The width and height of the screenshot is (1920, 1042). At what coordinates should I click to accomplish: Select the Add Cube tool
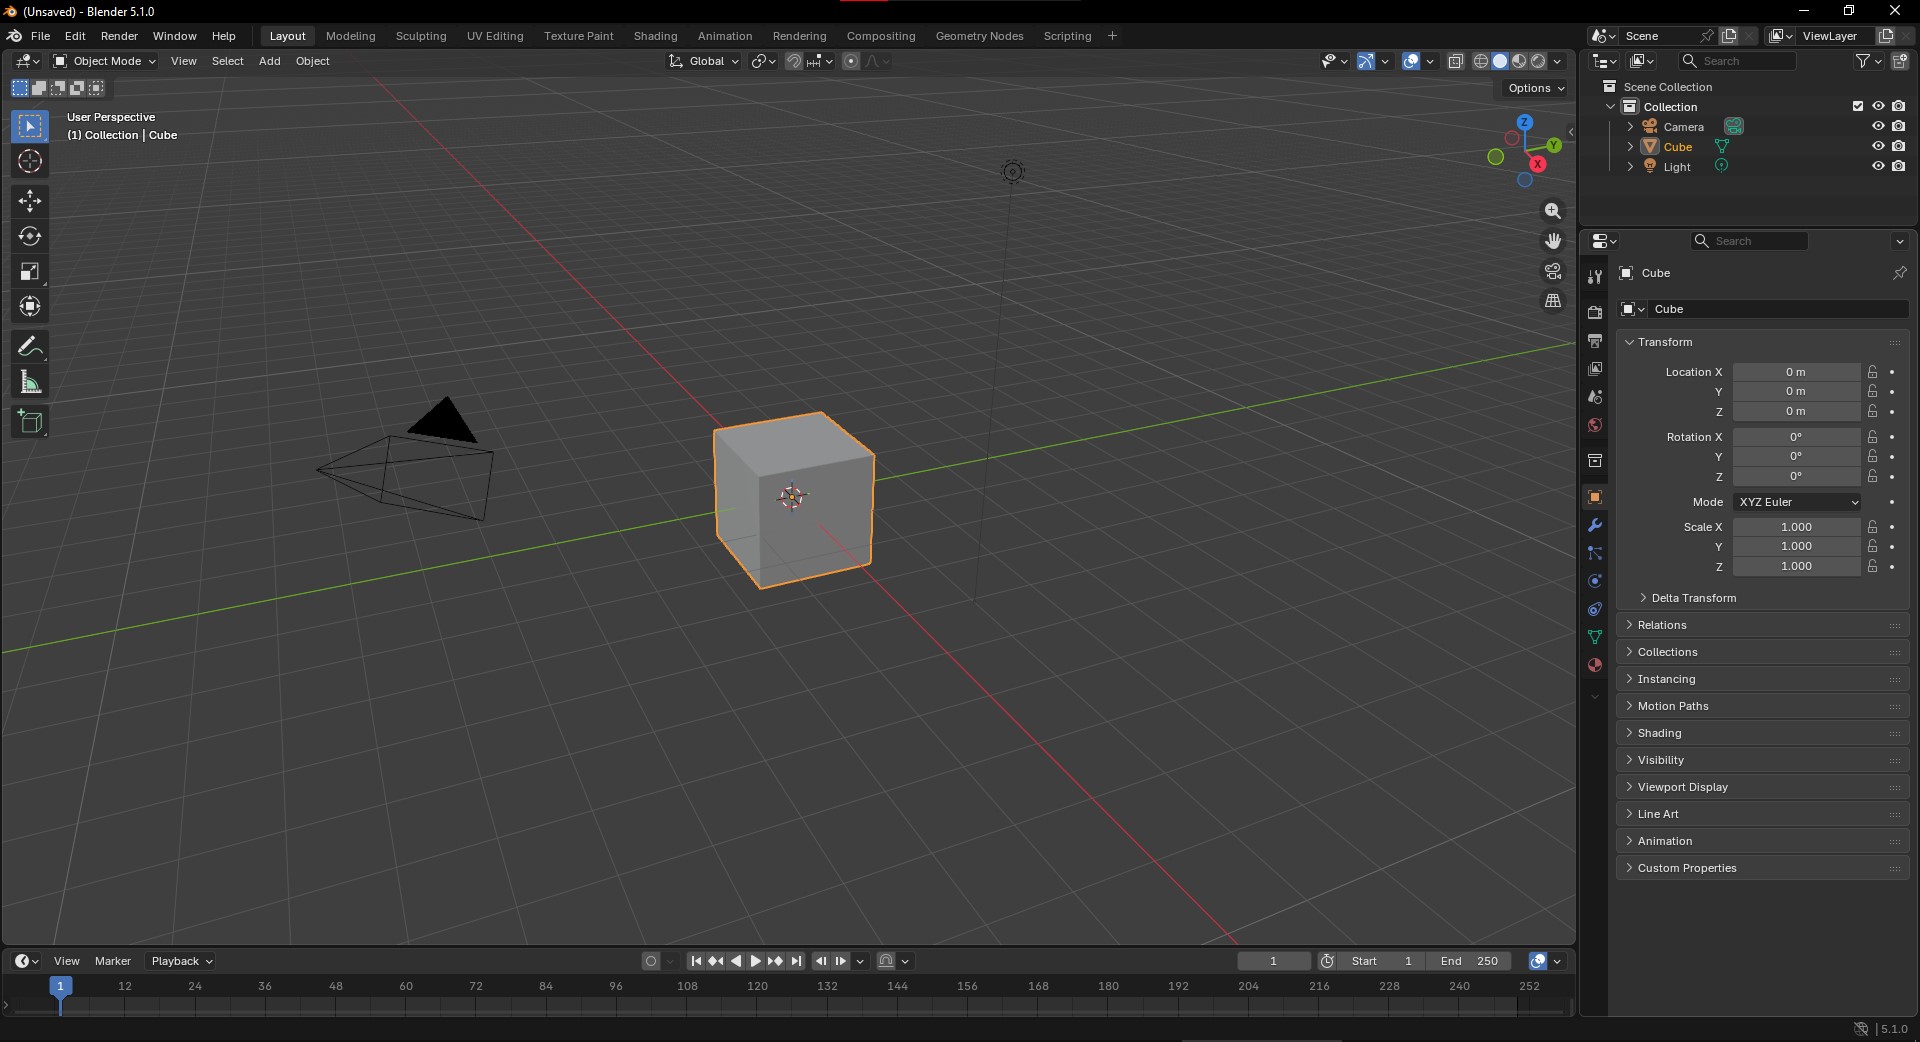click(x=30, y=422)
